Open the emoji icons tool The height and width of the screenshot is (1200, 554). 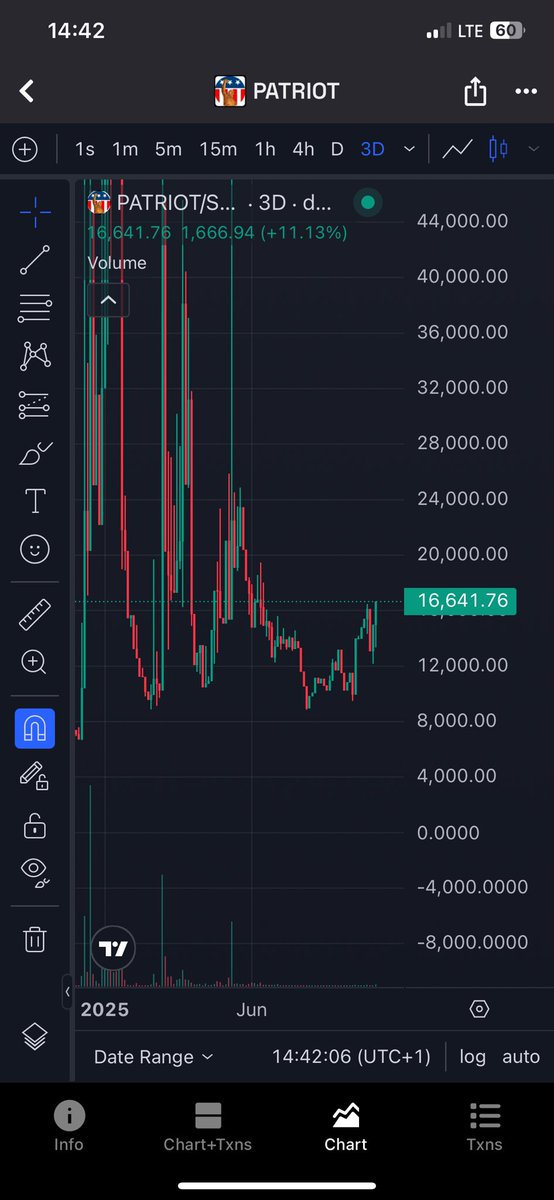(x=35, y=549)
